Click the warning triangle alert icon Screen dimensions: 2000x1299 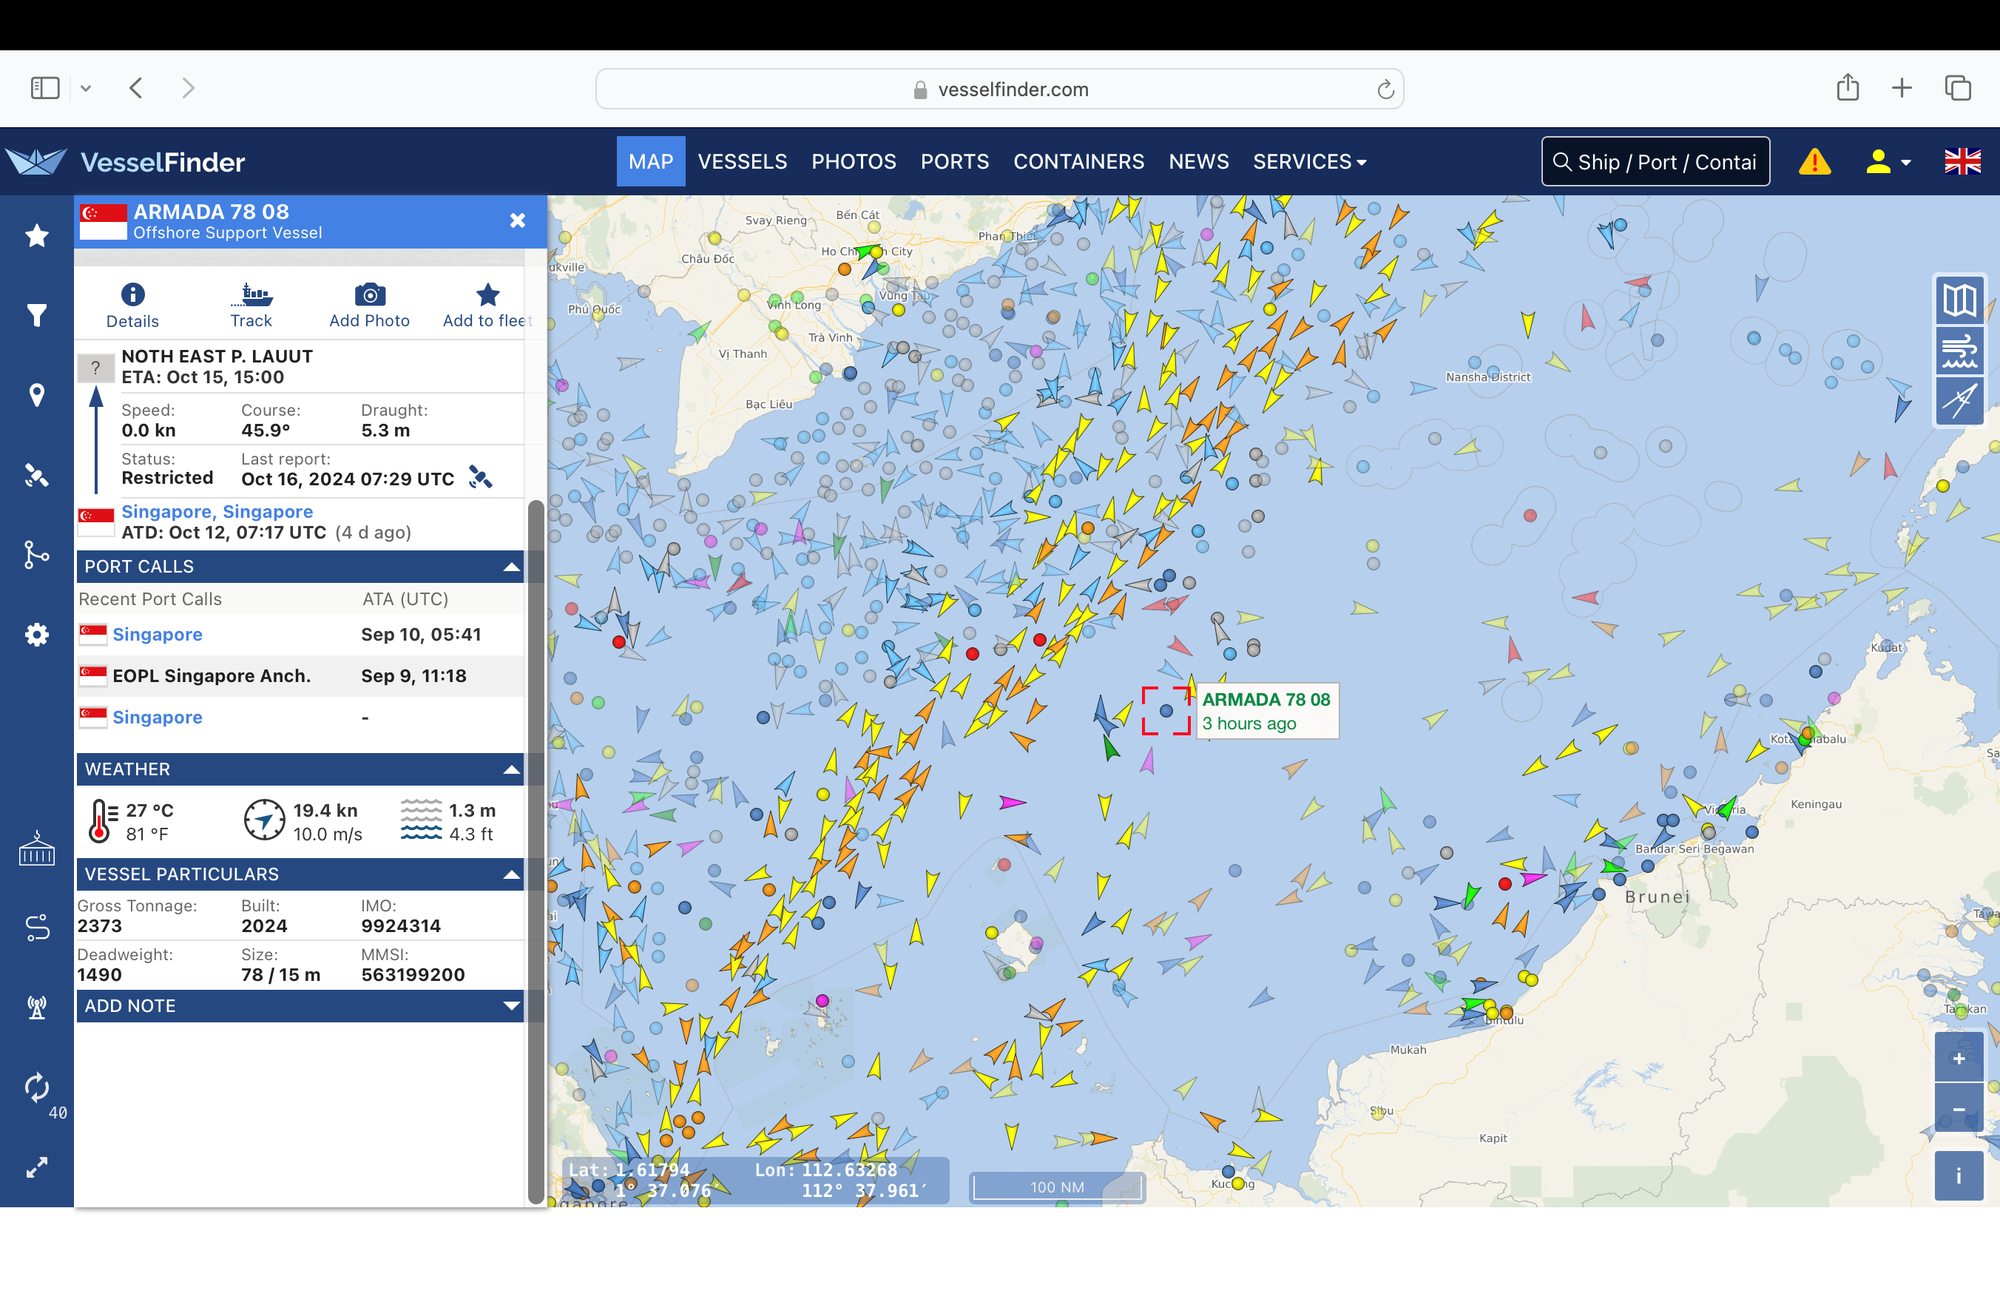click(x=1814, y=162)
